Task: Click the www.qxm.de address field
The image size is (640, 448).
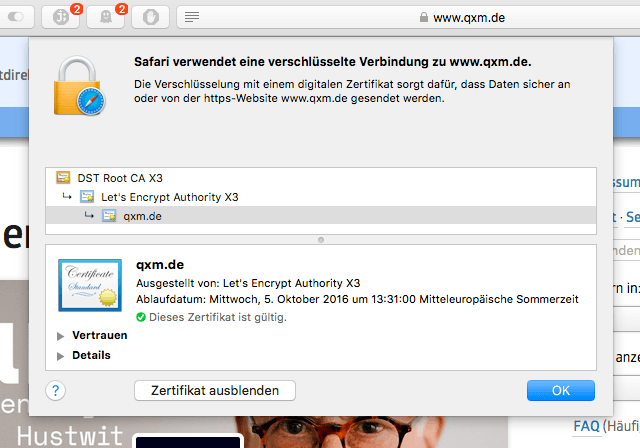Action: [x=480, y=17]
